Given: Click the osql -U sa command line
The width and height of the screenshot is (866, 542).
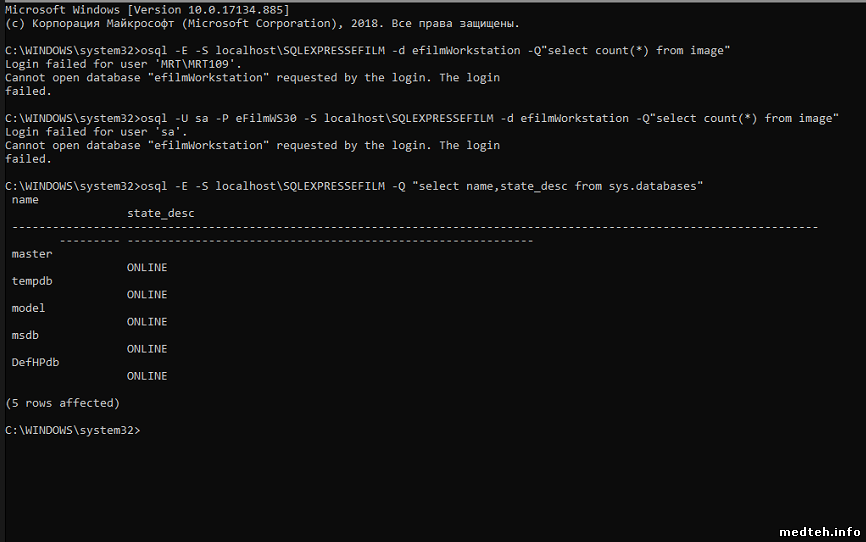Looking at the screenshot, I should pyautogui.click(x=420, y=118).
